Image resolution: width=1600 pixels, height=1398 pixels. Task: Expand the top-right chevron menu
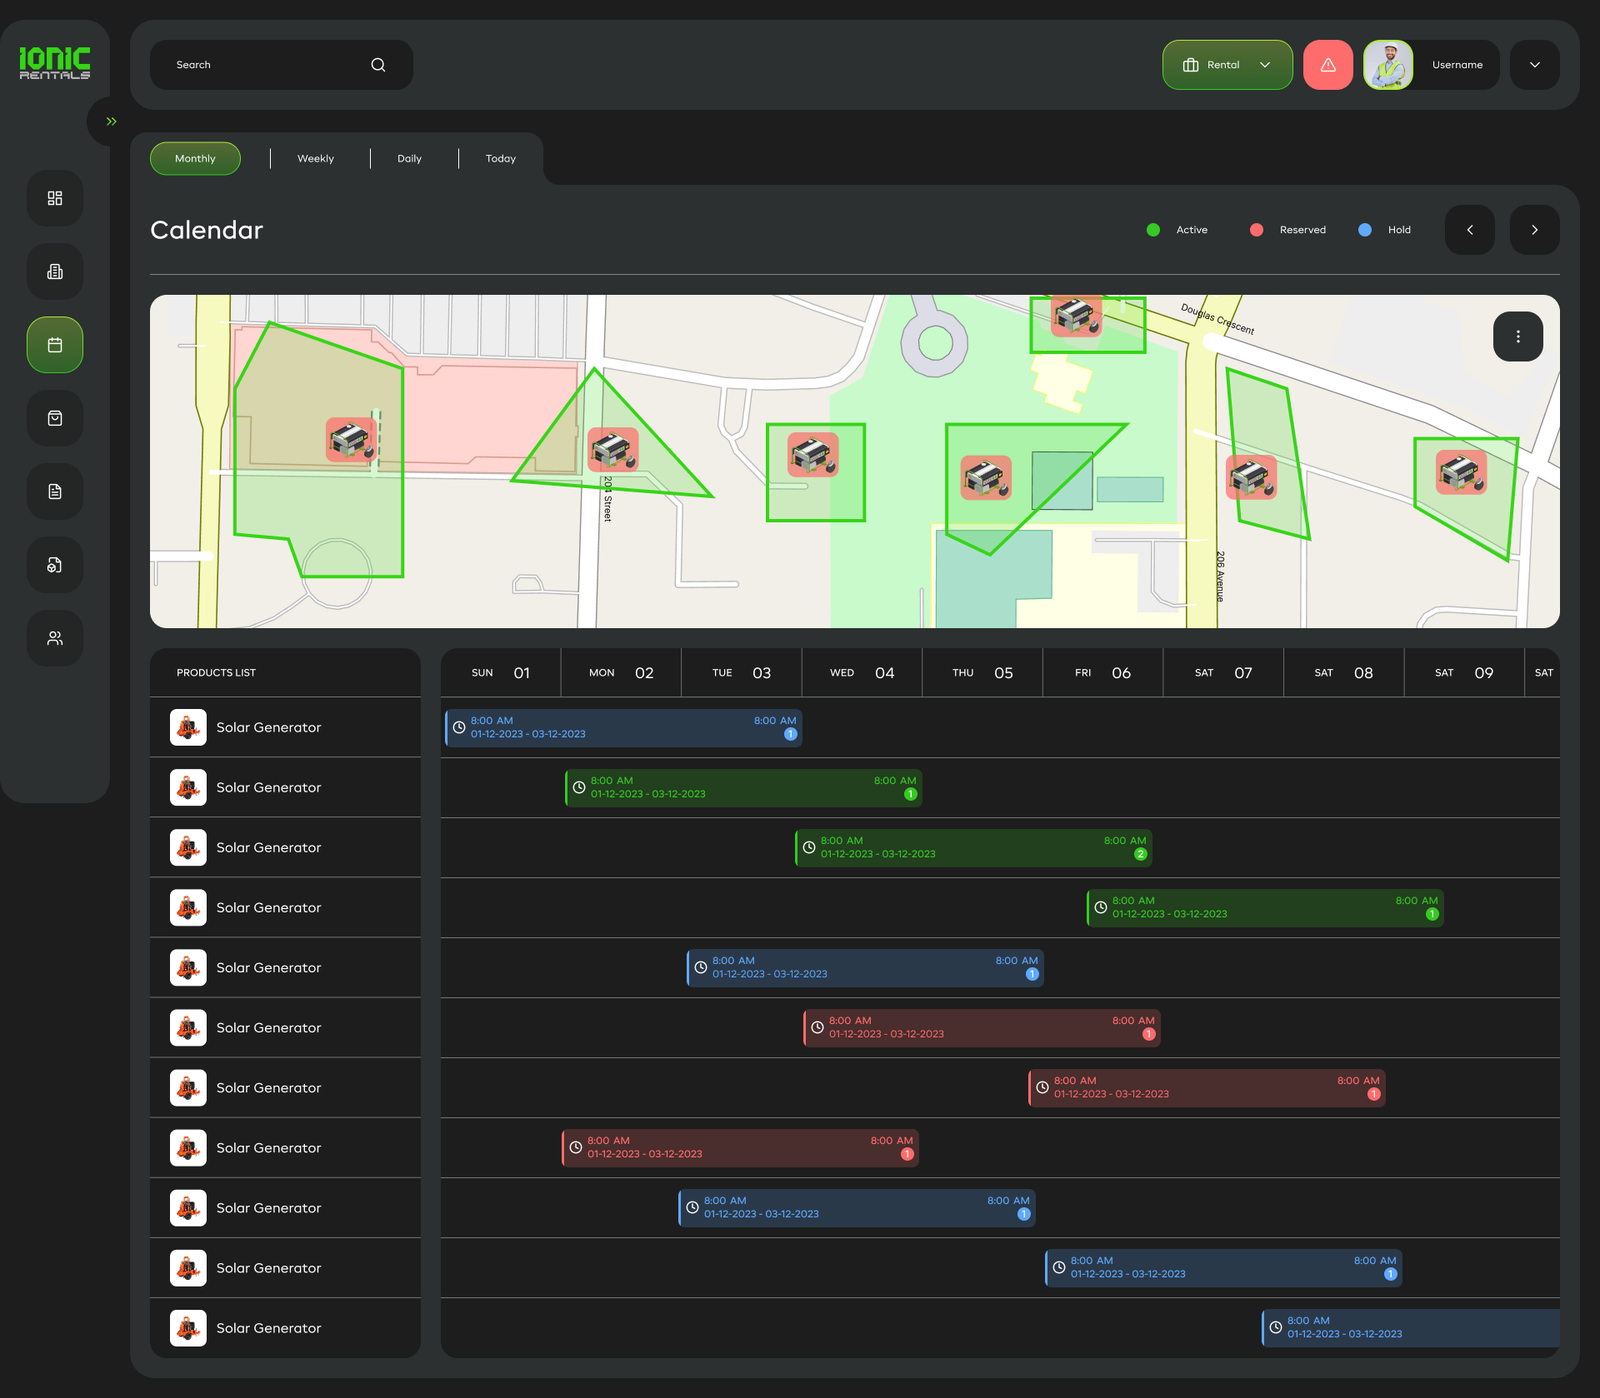1535,65
